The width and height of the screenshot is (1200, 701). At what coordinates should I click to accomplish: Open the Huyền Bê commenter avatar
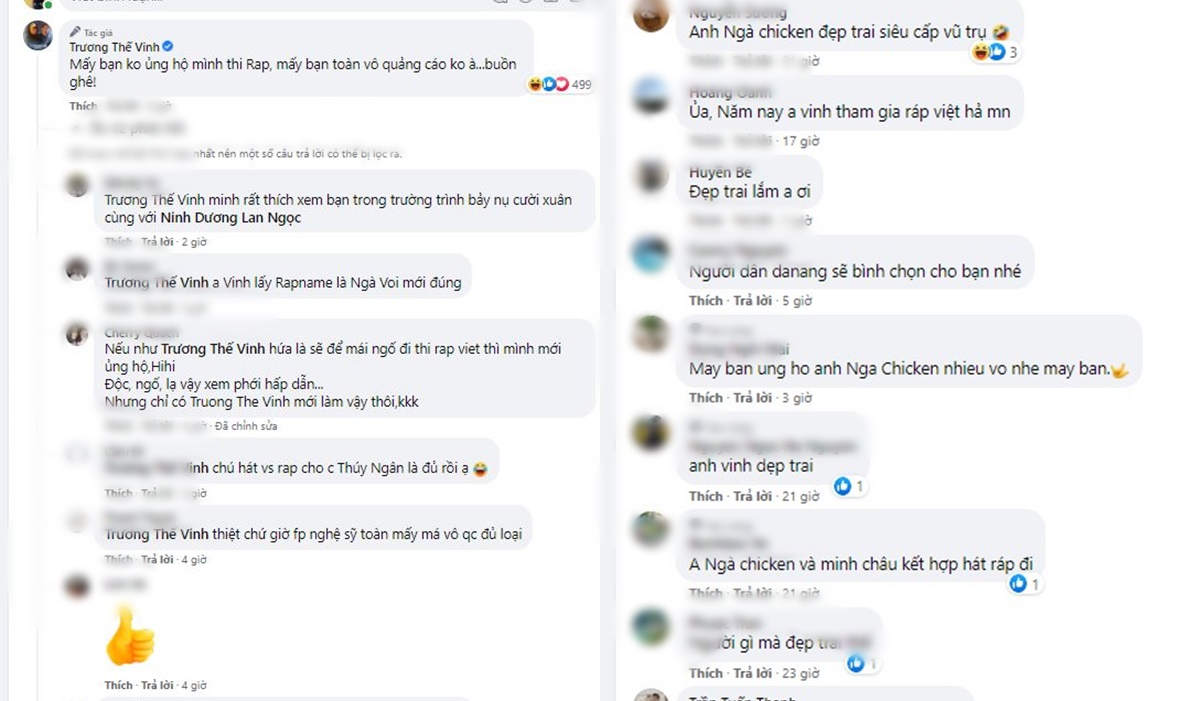[651, 176]
